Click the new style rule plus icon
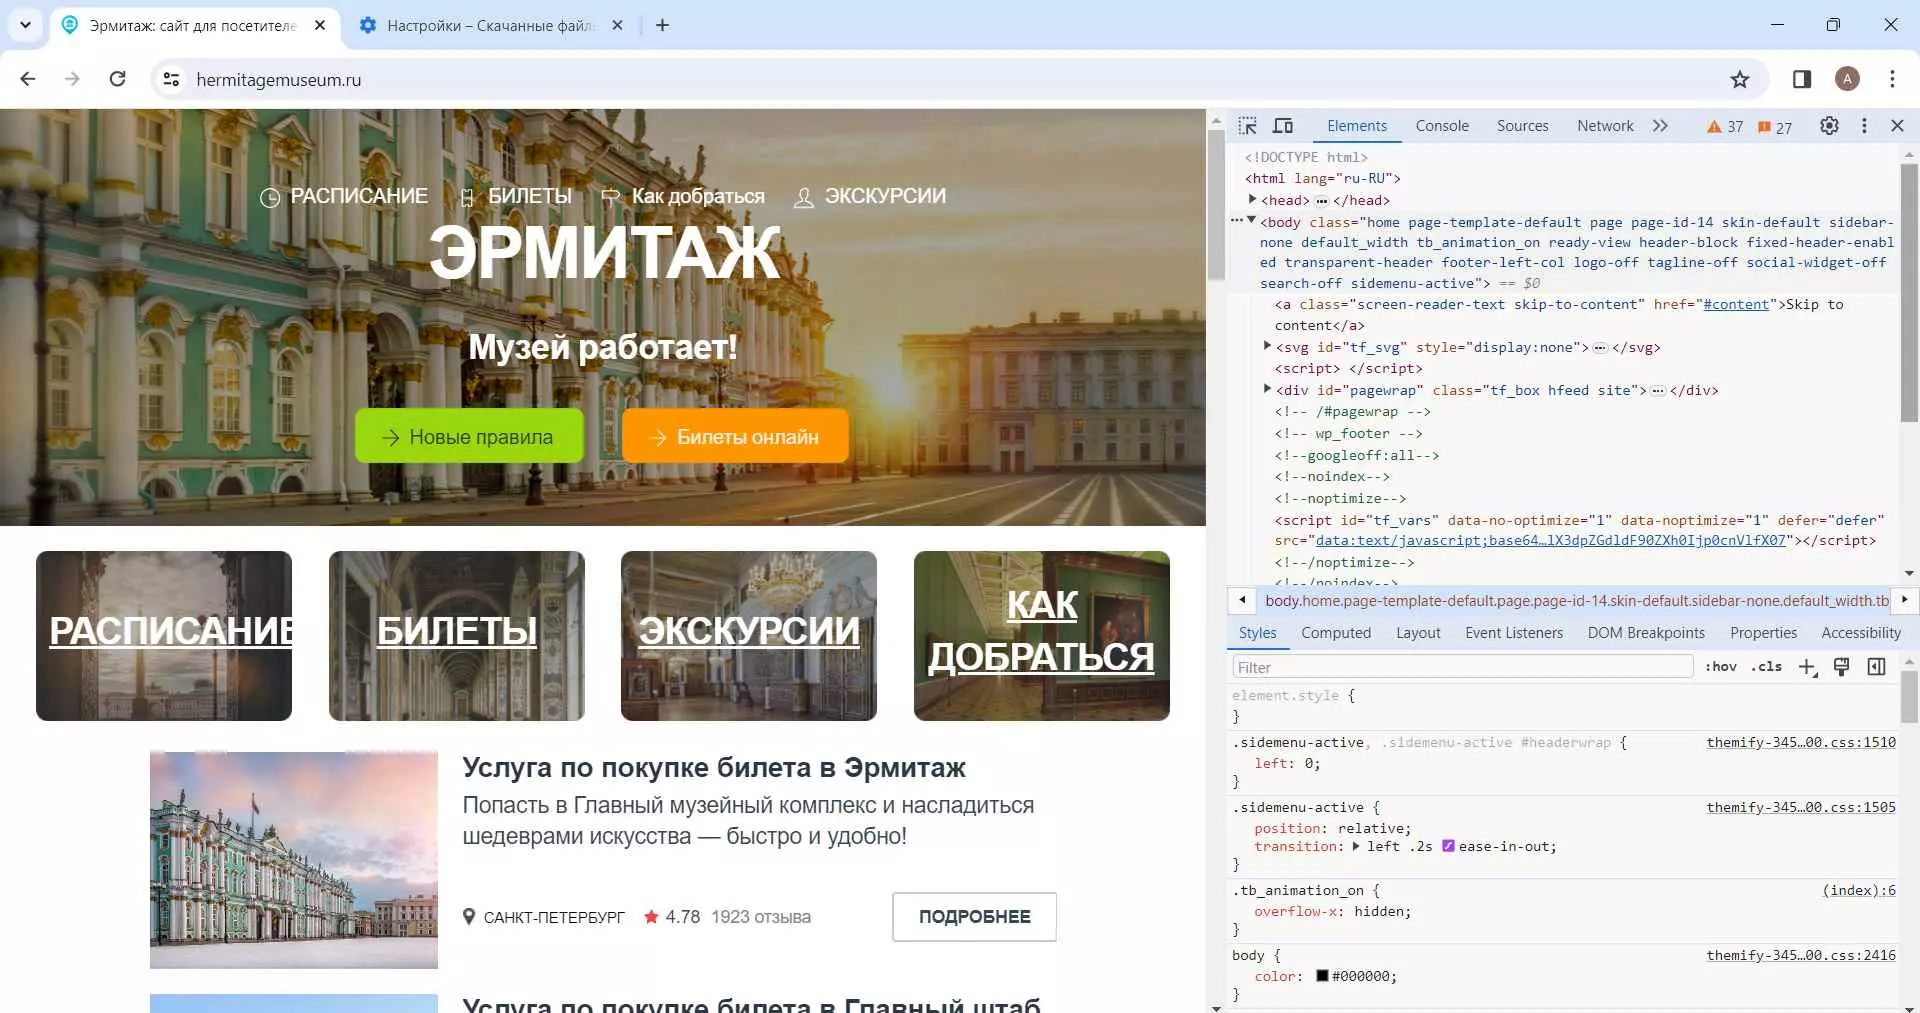Screen dimensions: 1920x1013 click(1807, 667)
